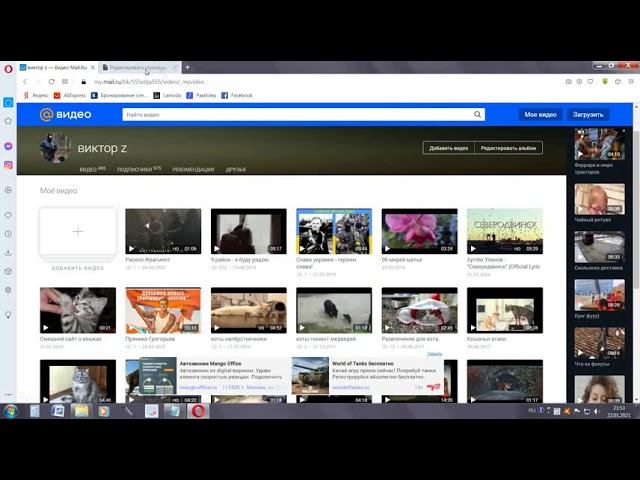Open a new tab with the plus icon
The height and width of the screenshot is (480, 640).
click(x=187, y=67)
